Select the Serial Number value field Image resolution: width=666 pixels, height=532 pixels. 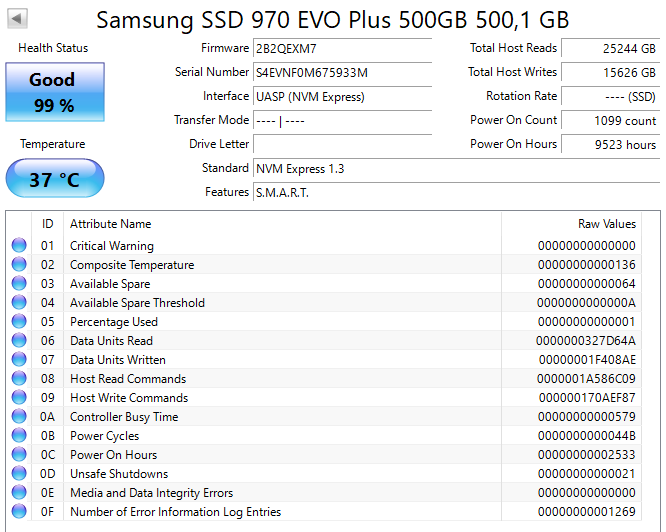click(x=342, y=72)
